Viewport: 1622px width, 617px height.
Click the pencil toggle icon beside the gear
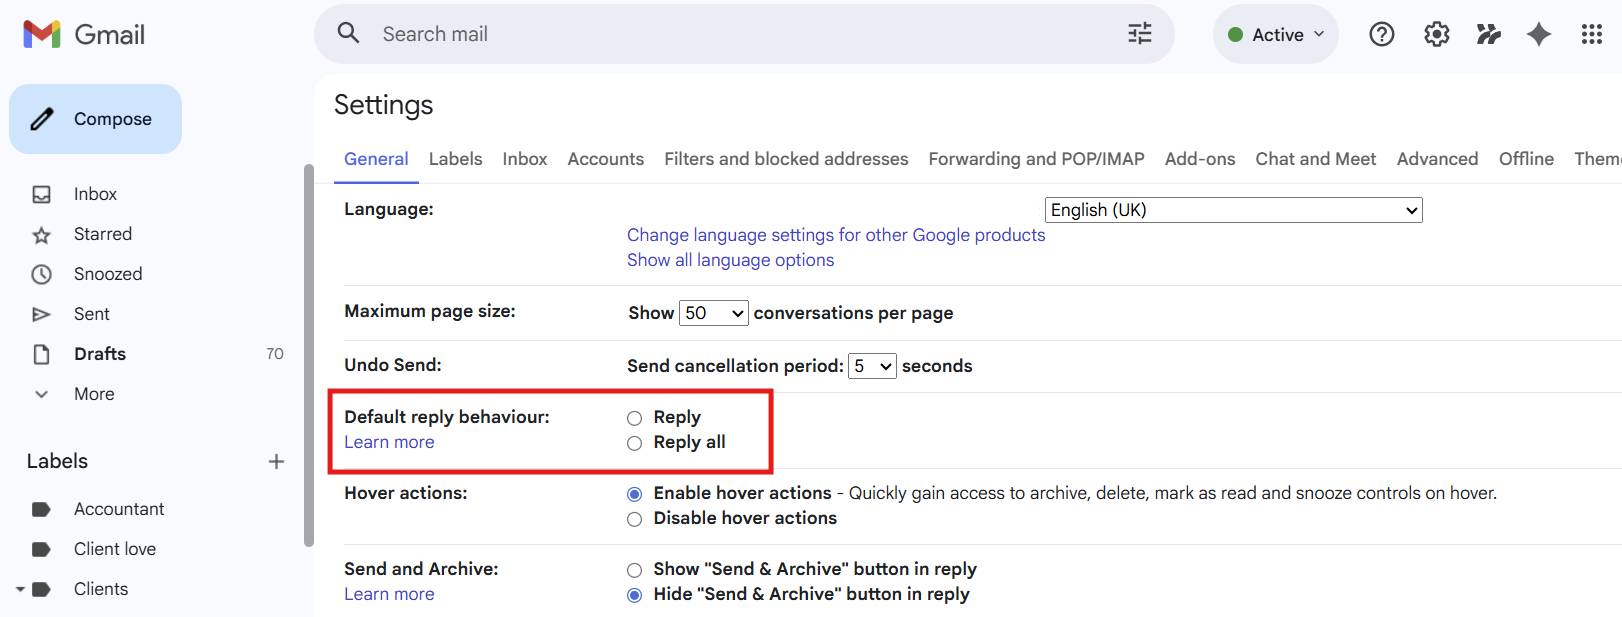pyautogui.click(x=1489, y=34)
